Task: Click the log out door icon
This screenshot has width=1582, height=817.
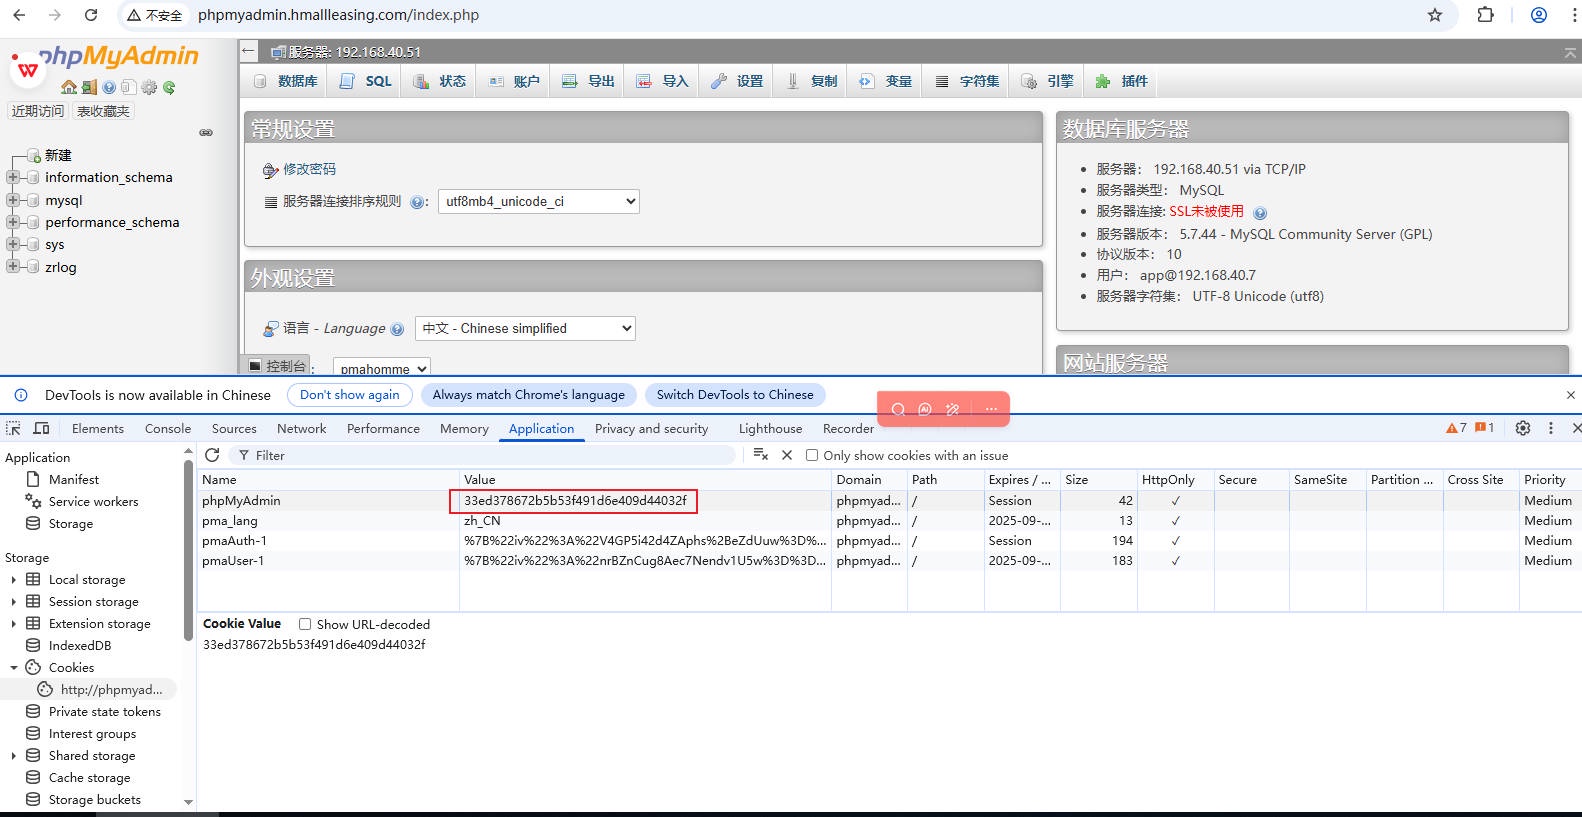Action: pyautogui.click(x=89, y=88)
